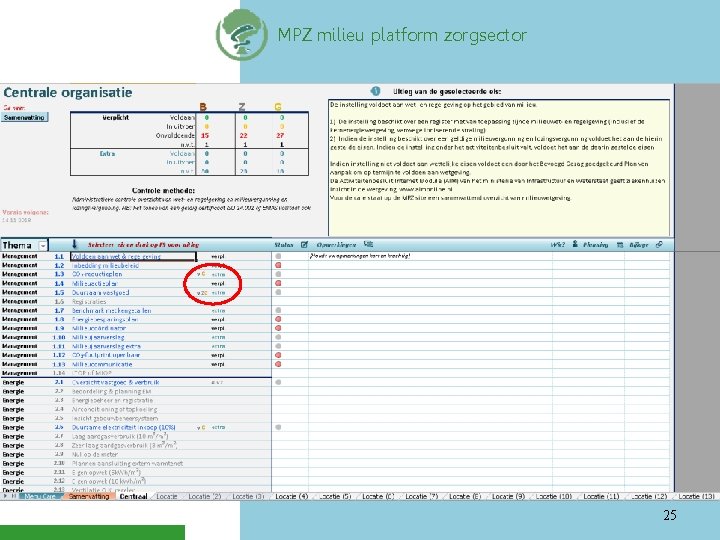
Task: Switch to the Samenvatting sheet tab
Action: click(89, 496)
